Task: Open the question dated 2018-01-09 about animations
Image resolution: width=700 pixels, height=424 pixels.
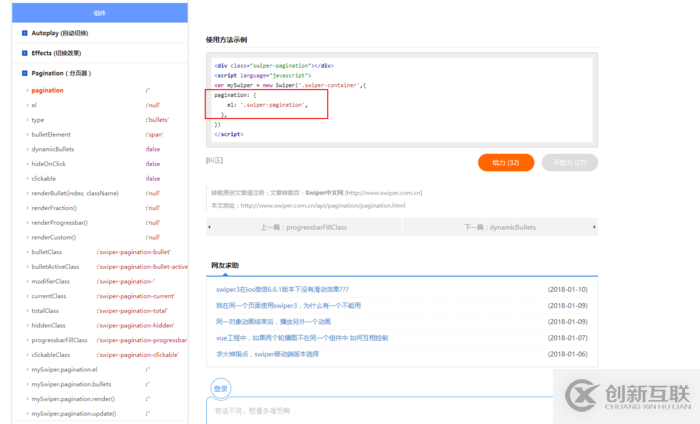Action: (273, 322)
